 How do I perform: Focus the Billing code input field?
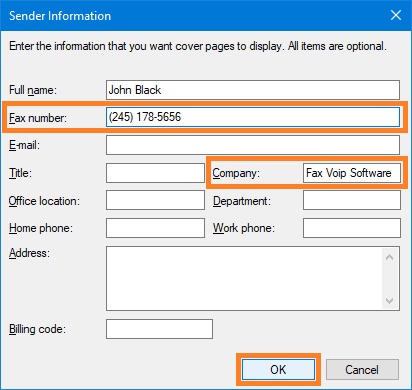pyautogui.click(x=159, y=329)
